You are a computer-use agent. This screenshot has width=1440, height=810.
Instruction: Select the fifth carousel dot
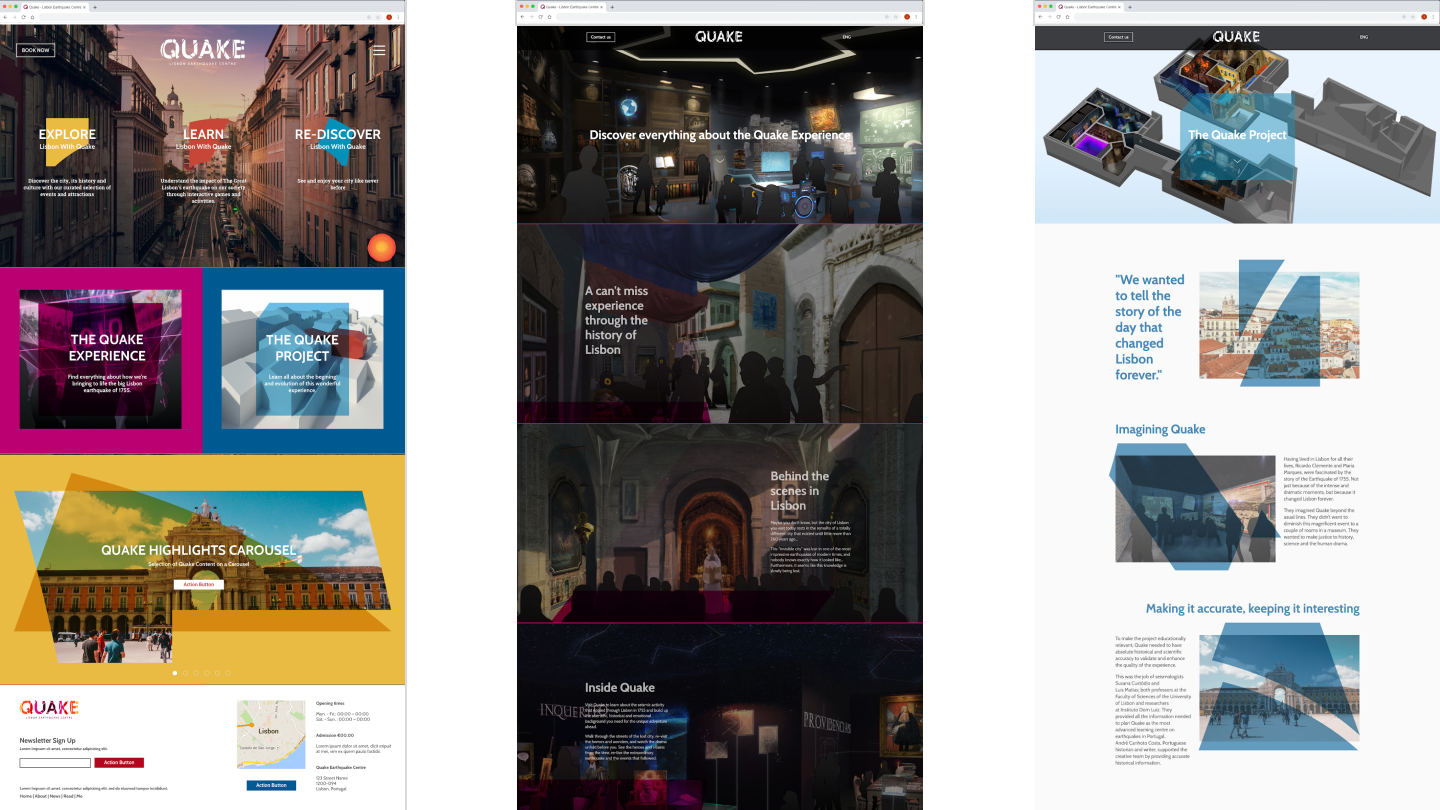click(x=217, y=673)
